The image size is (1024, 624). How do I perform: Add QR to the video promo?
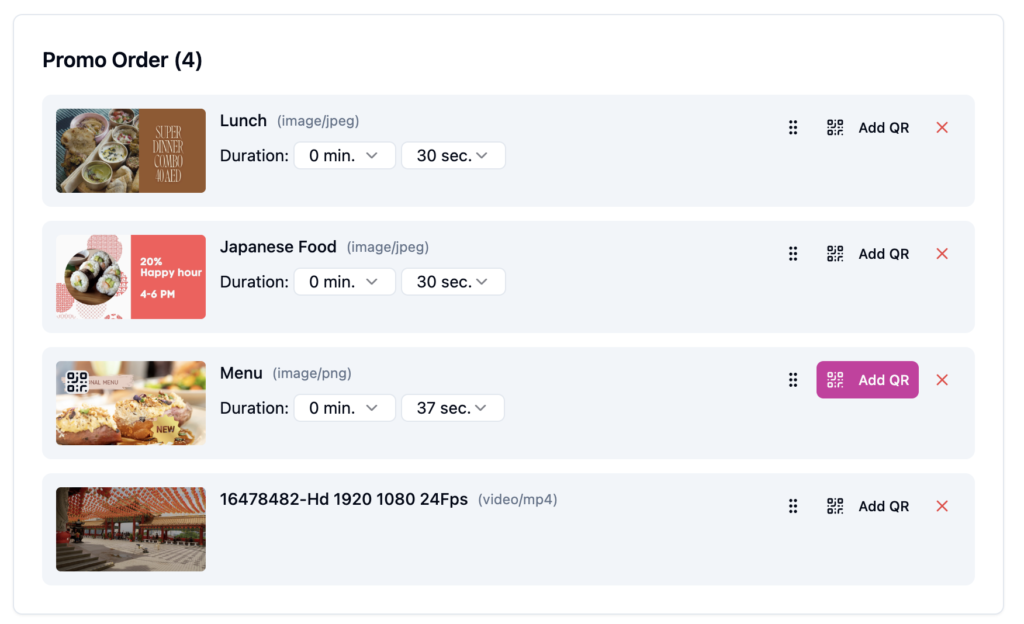[x=868, y=506]
